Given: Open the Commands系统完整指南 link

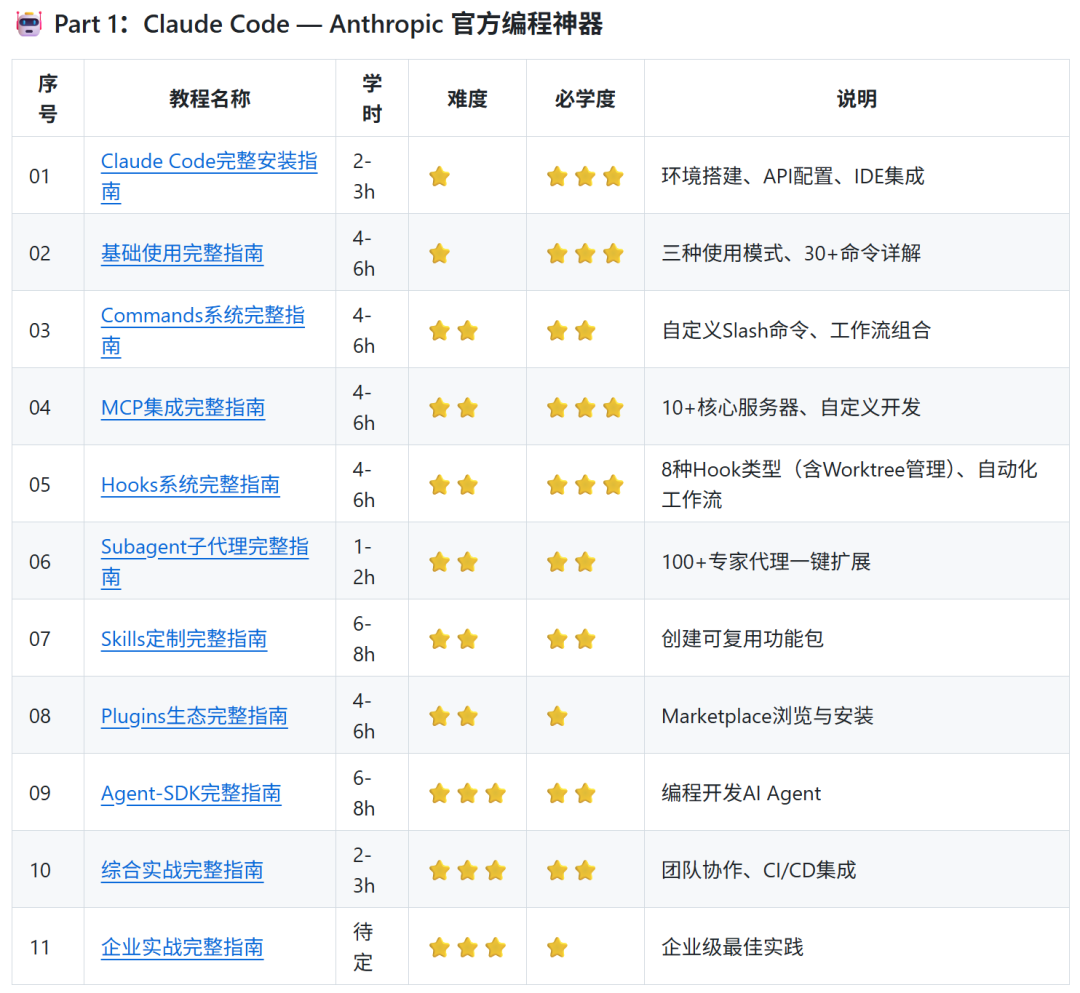Looking at the screenshot, I should 202,330.
